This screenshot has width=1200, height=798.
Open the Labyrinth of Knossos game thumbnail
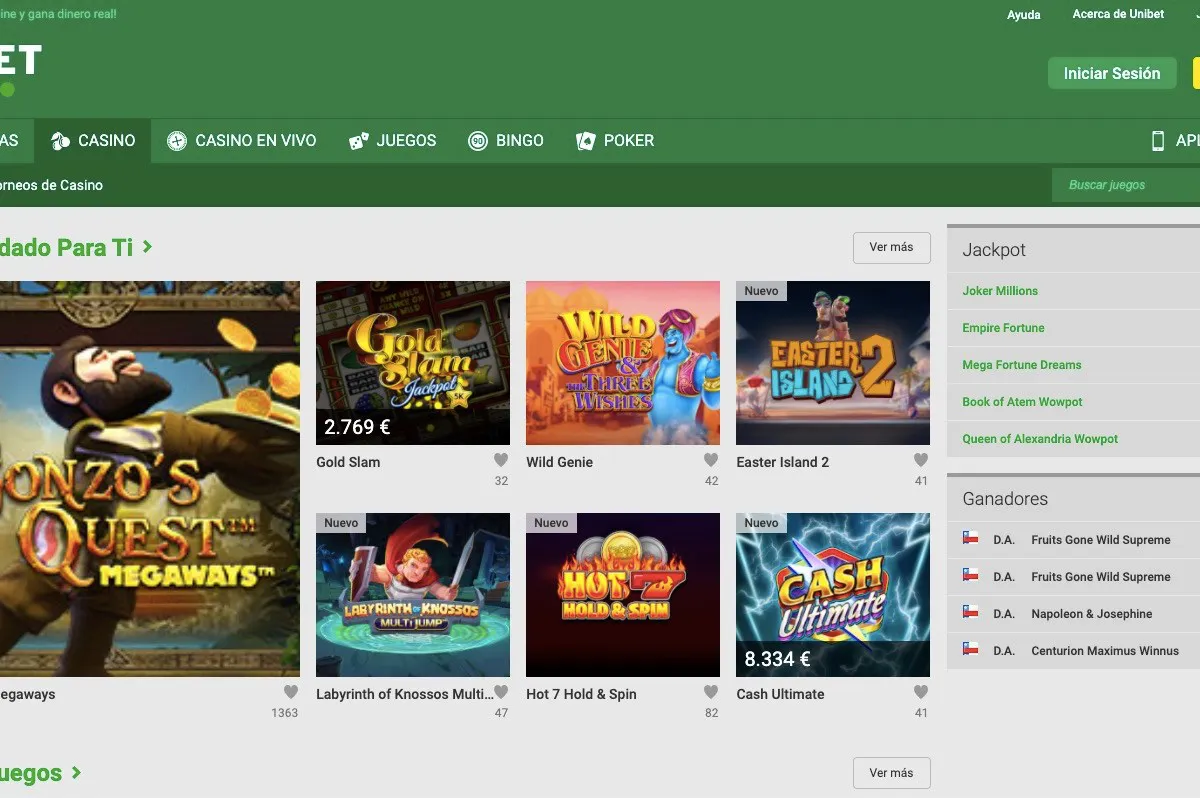413,595
